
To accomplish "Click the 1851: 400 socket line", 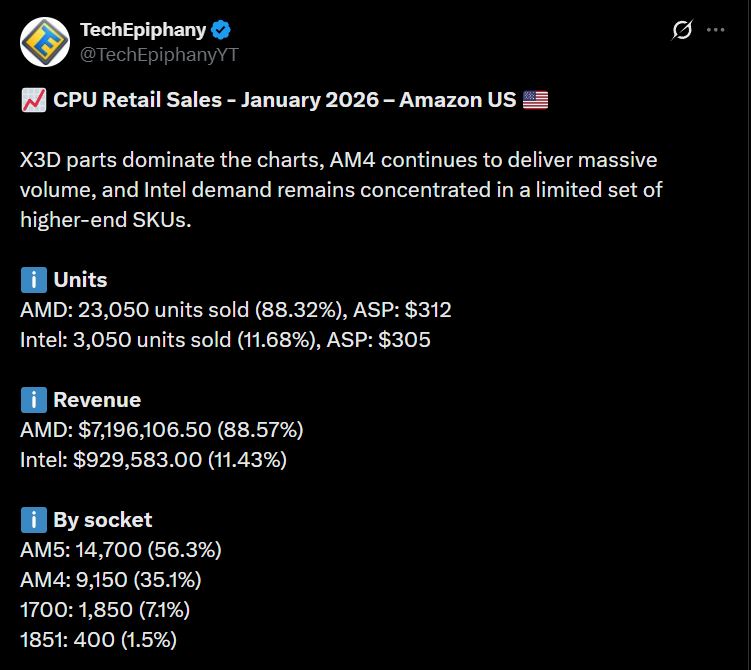I will coord(99,639).
